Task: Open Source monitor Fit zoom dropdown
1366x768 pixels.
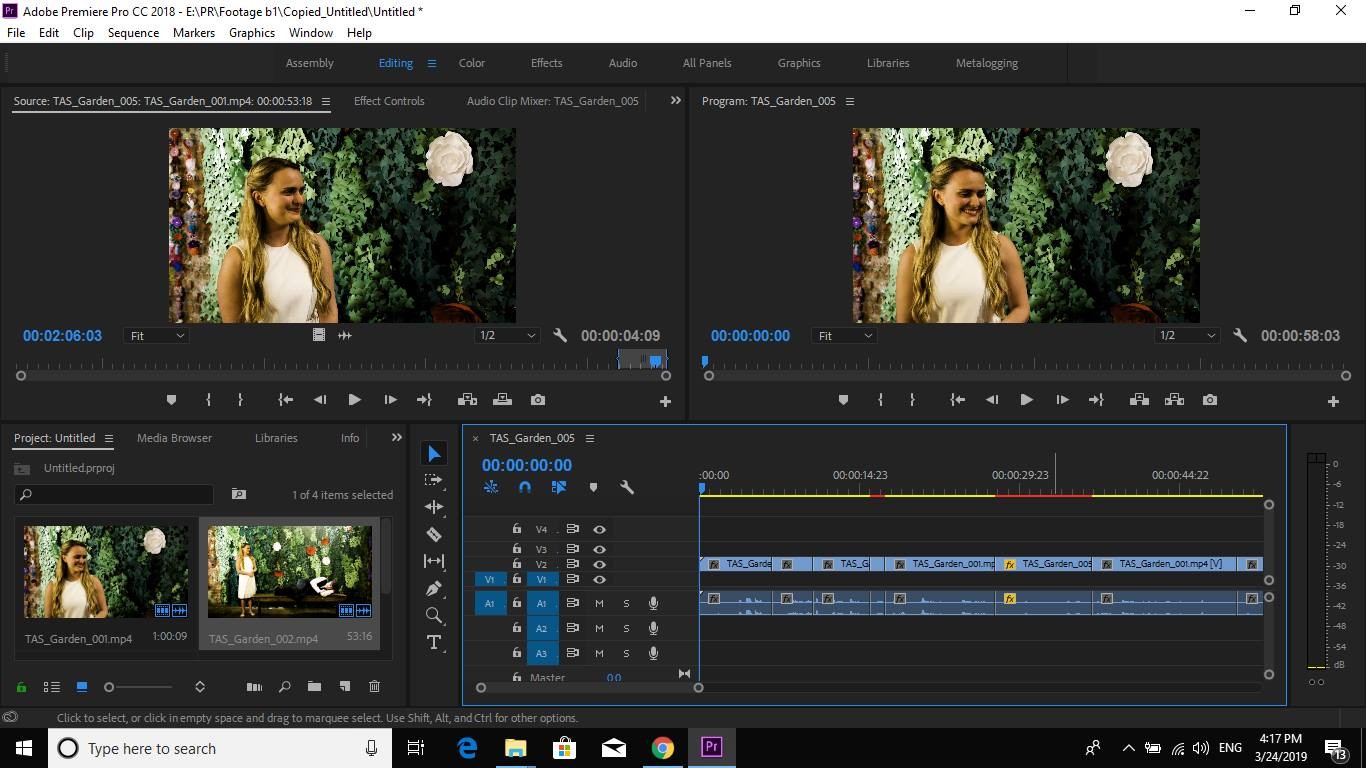Action: pos(156,336)
